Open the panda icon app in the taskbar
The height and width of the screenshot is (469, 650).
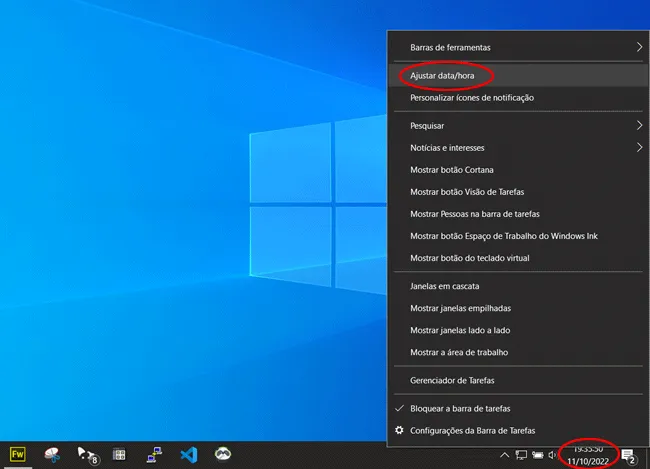pyautogui.click(x=223, y=454)
